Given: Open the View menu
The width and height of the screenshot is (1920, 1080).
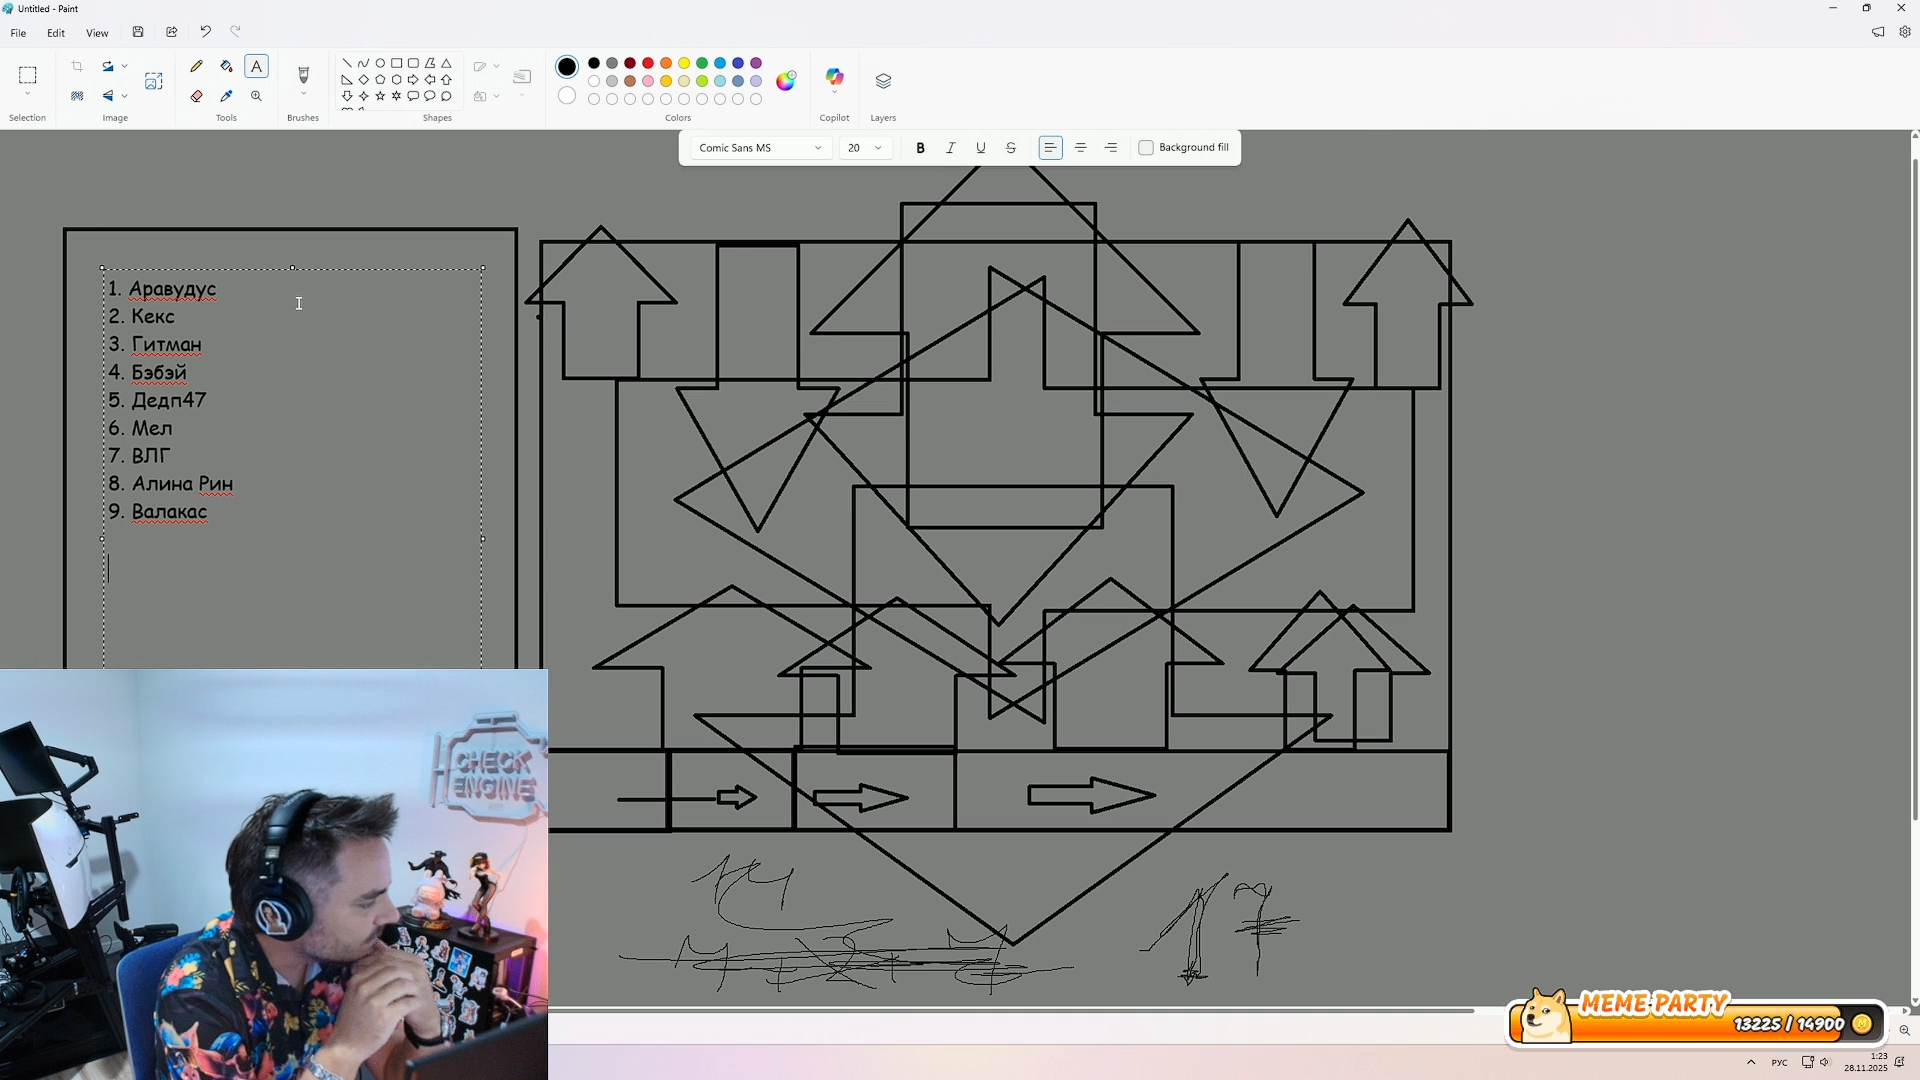Looking at the screenshot, I should tap(97, 33).
